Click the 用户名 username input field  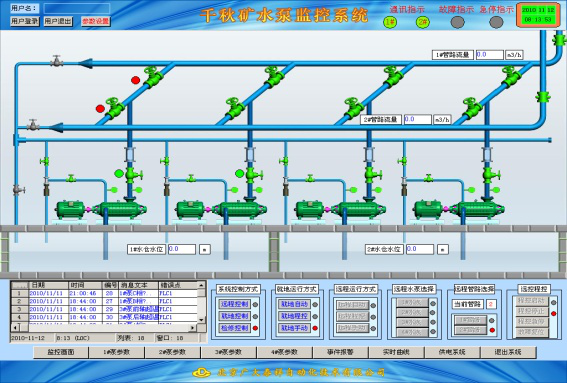click(77, 8)
